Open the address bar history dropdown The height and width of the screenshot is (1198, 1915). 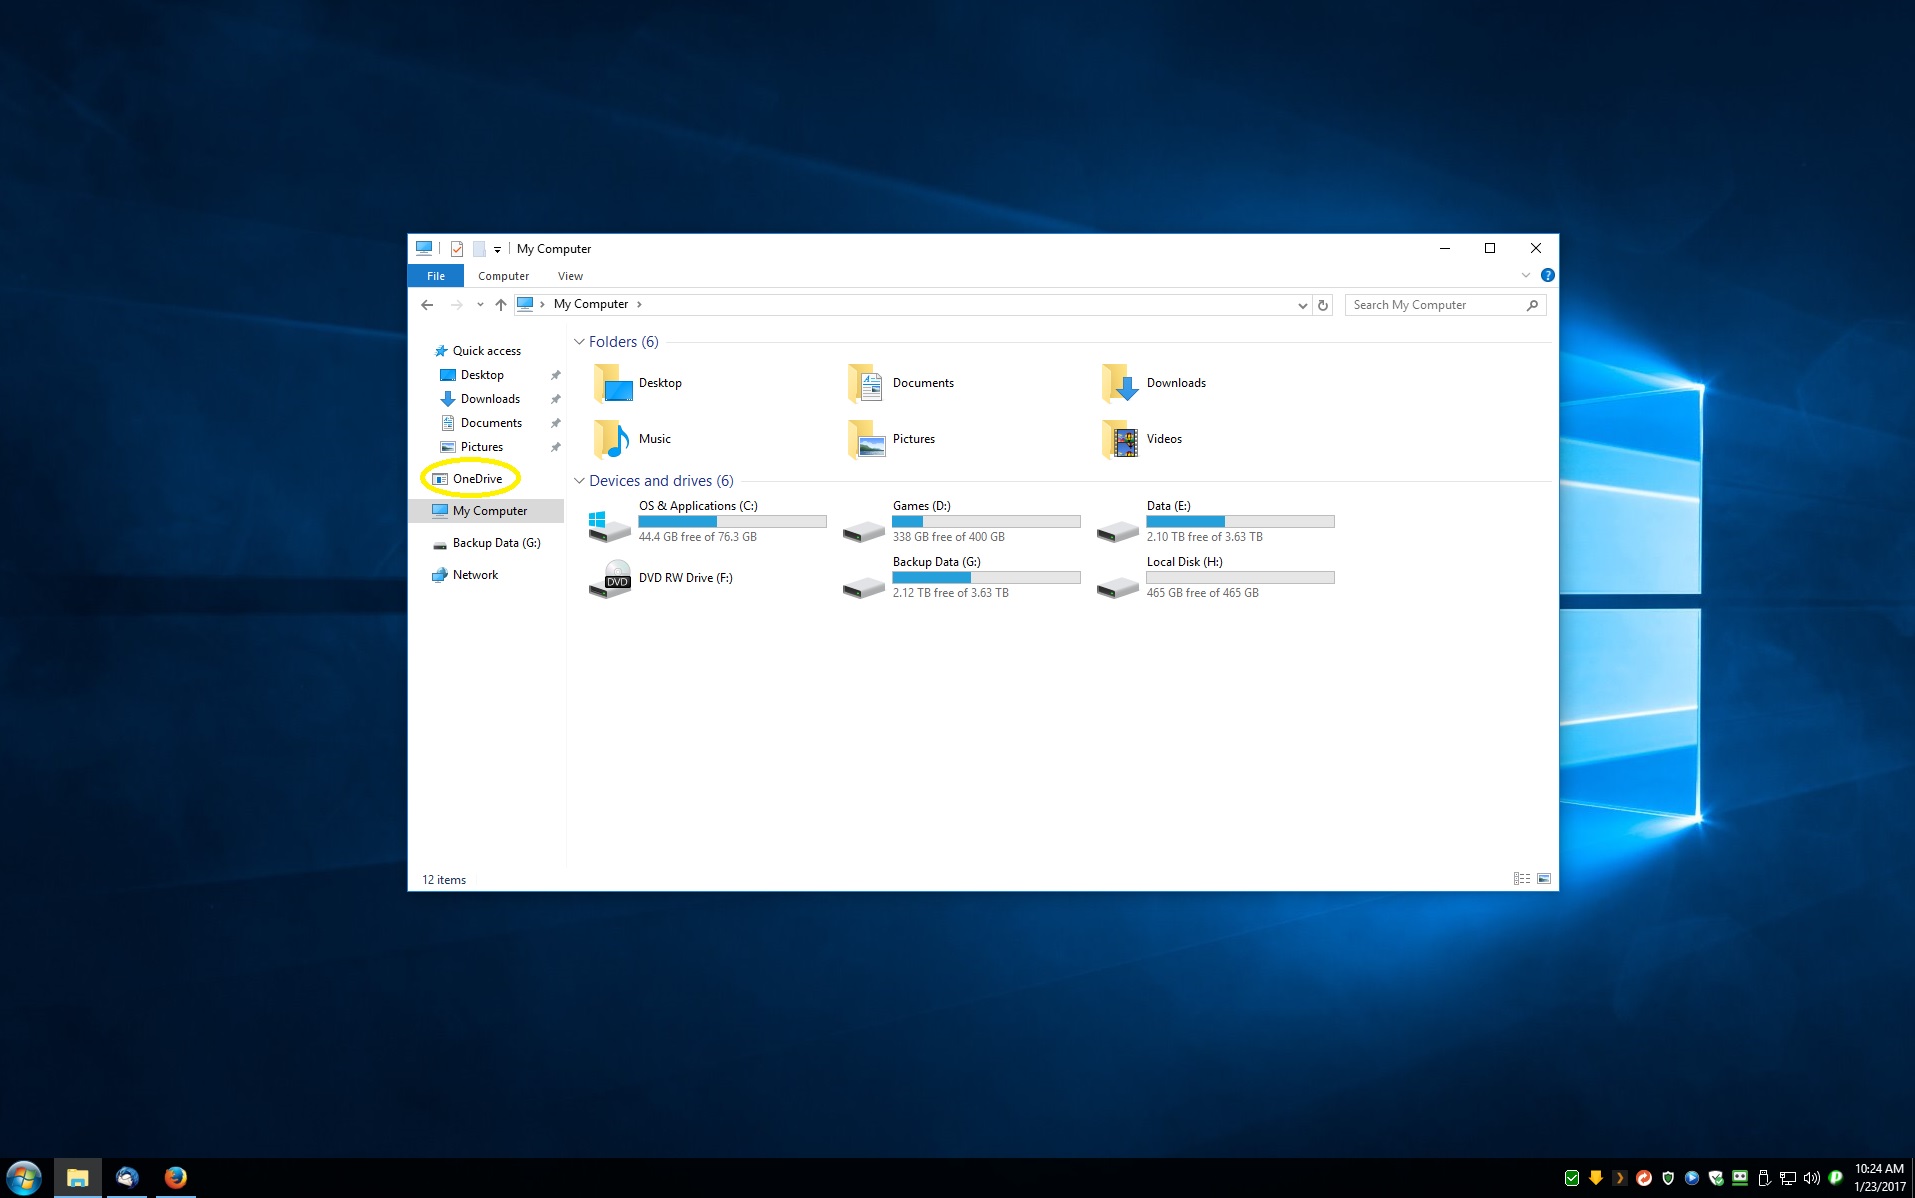click(x=1302, y=305)
